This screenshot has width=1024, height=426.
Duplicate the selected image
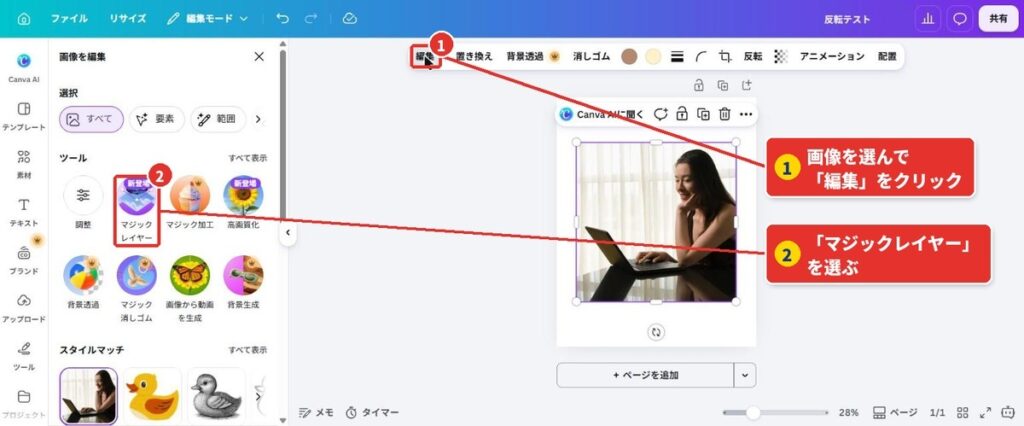pyautogui.click(x=703, y=114)
